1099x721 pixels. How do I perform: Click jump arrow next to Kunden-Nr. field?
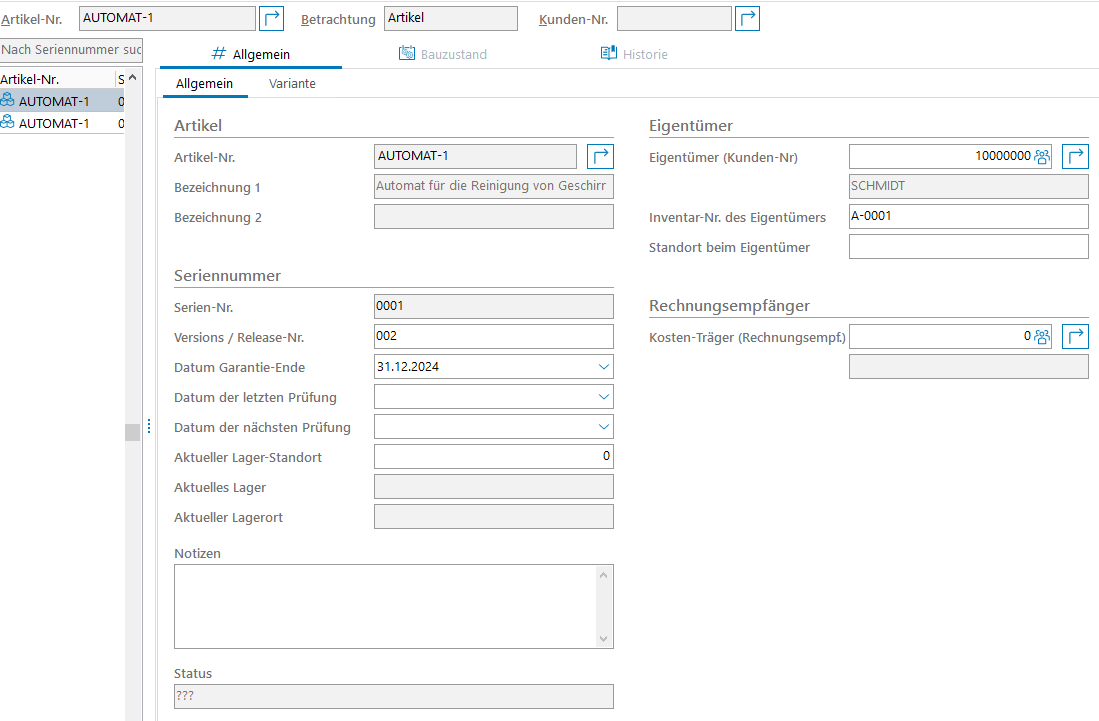tap(747, 19)
